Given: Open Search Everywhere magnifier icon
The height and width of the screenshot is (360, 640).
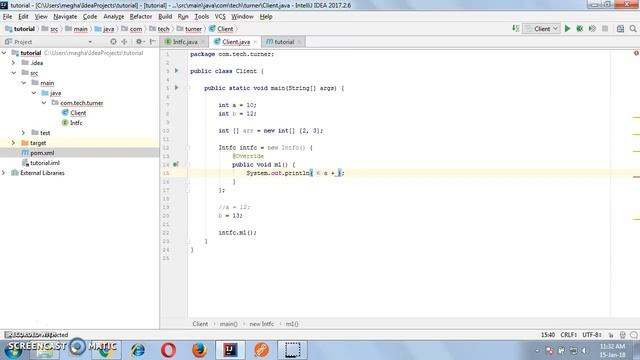Looking at the screenshot, I should (633, 29).
